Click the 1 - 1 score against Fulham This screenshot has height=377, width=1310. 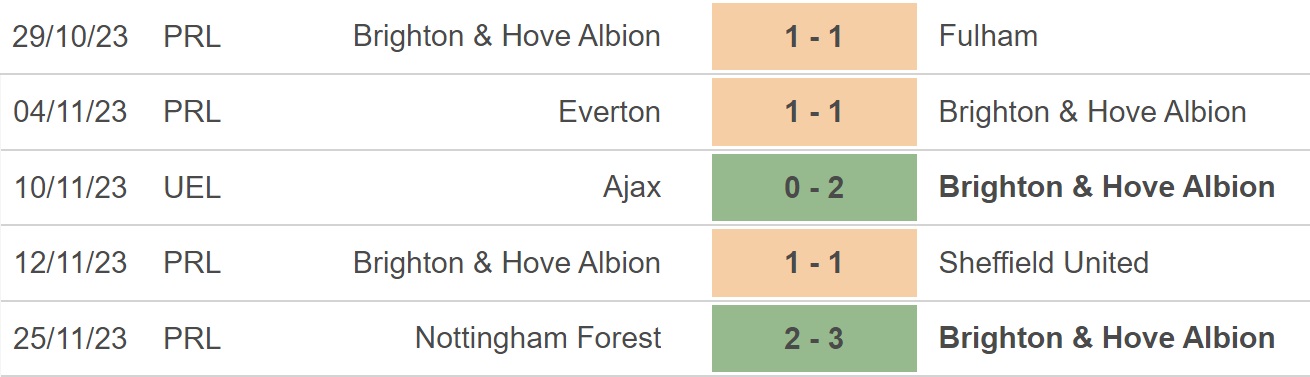point(814,36)
